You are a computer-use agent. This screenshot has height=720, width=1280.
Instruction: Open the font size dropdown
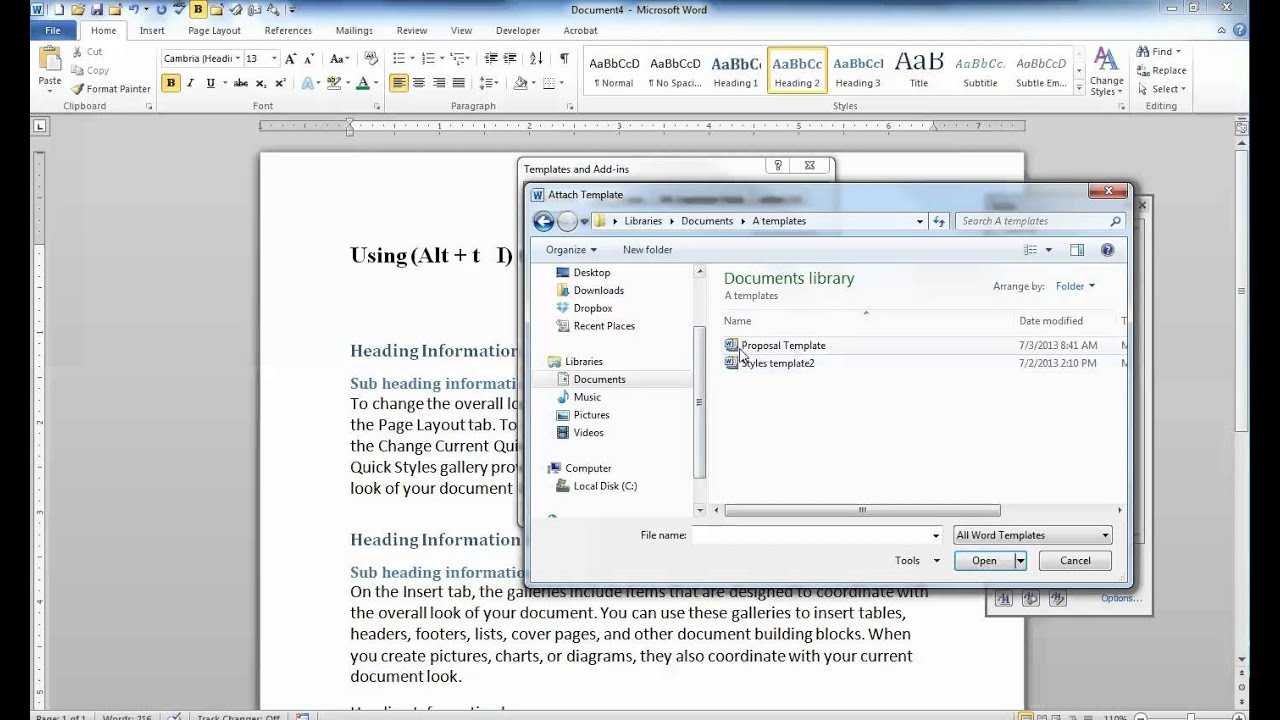[275, 58]
